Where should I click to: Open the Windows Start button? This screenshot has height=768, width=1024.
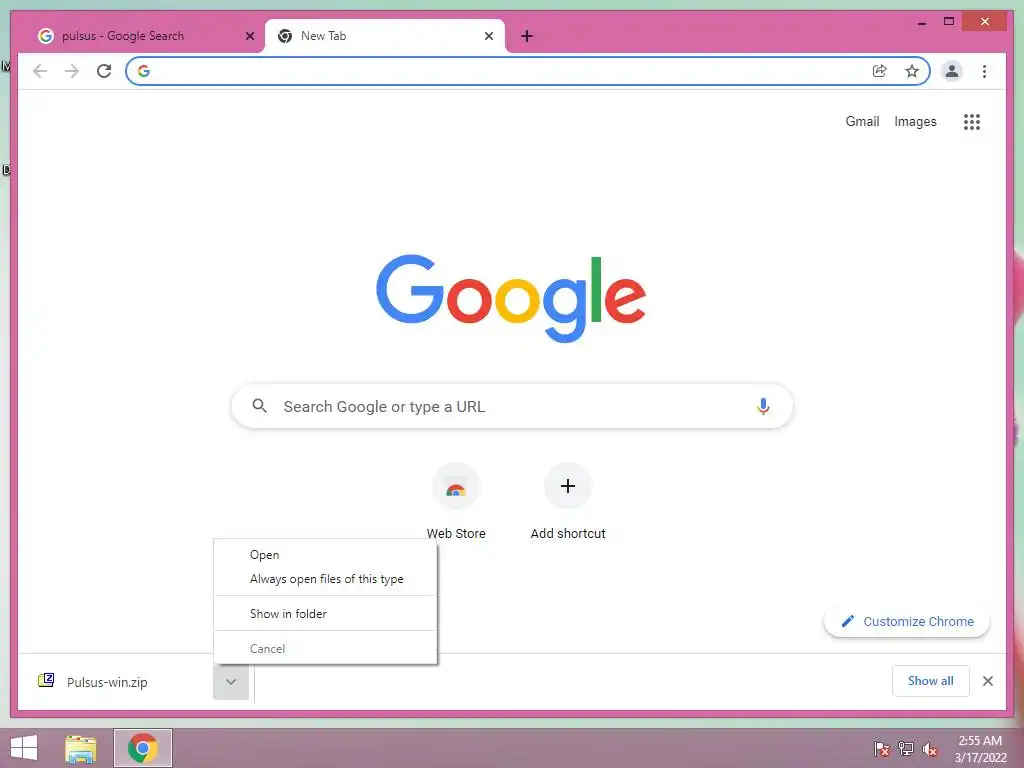tap(24, 748)
